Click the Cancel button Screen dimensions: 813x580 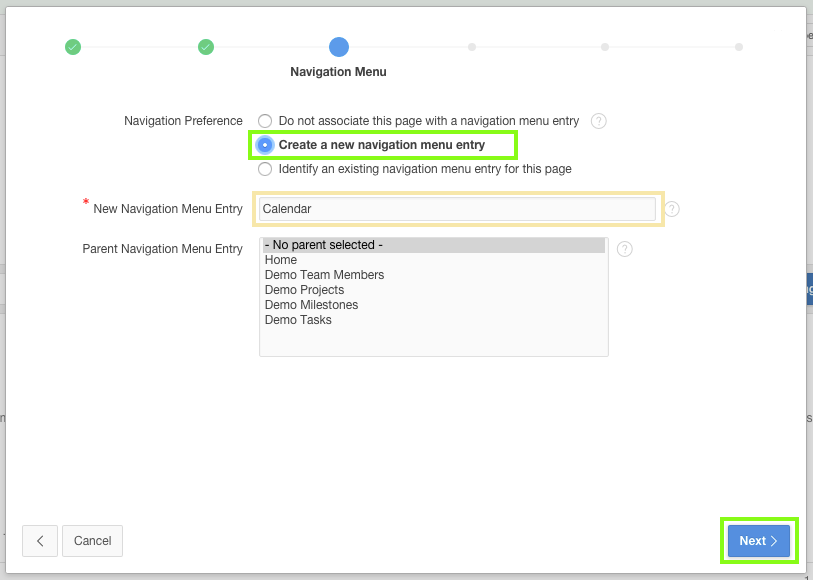(92, 541)
